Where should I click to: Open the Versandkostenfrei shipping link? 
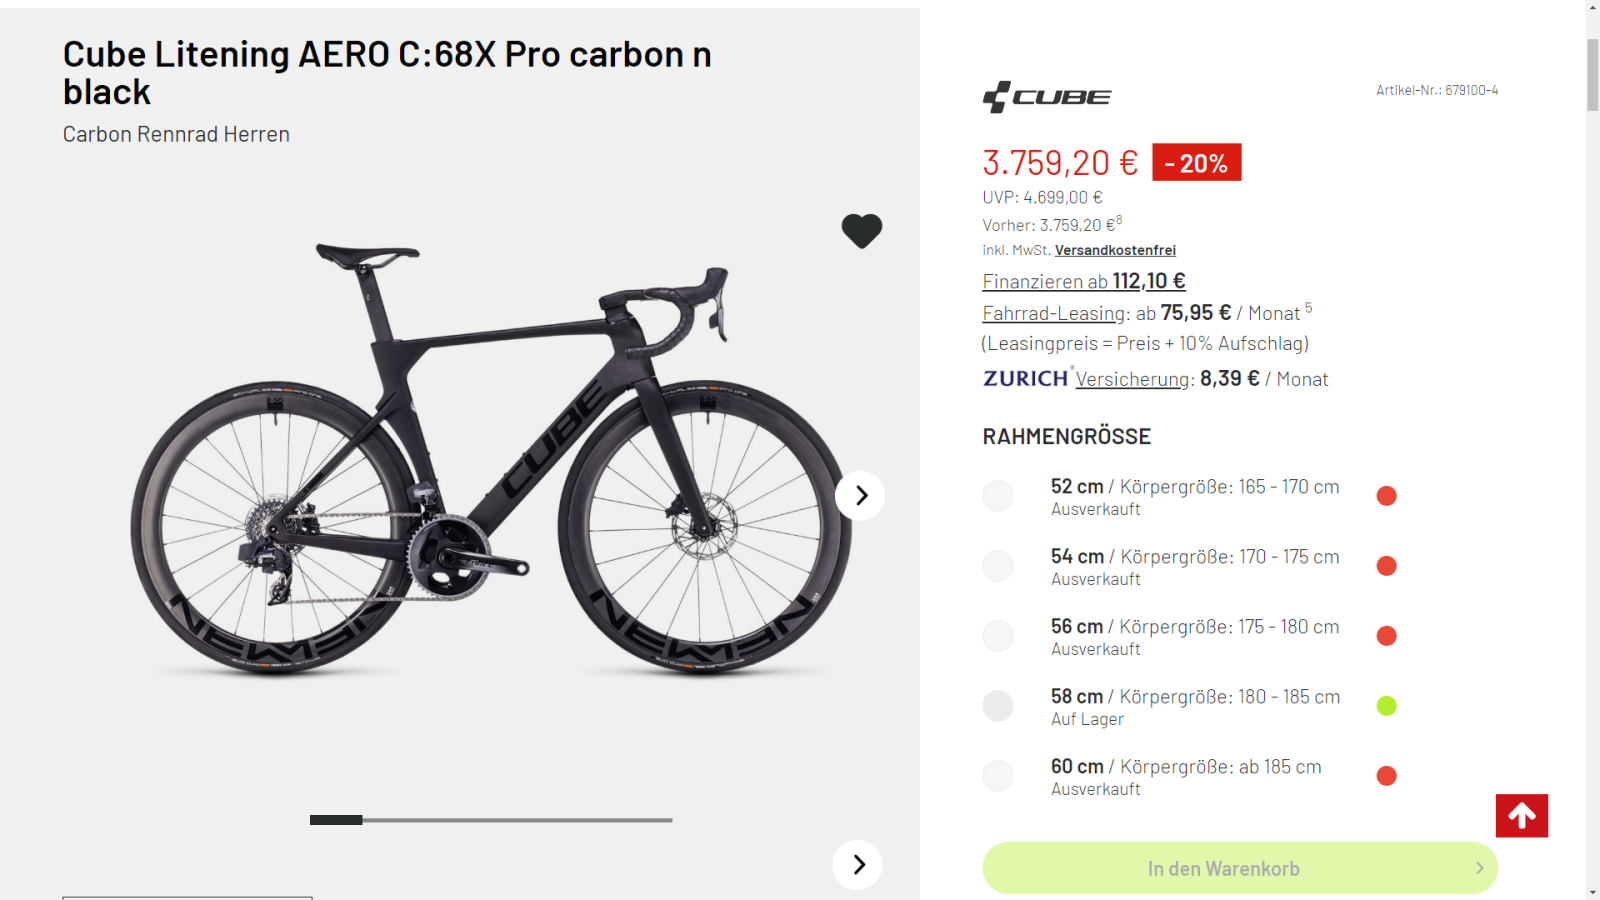[1115, 250]
